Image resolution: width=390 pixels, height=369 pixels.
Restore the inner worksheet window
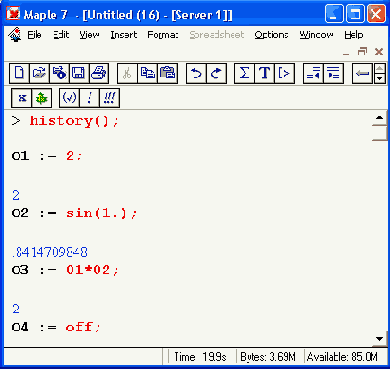362,52
